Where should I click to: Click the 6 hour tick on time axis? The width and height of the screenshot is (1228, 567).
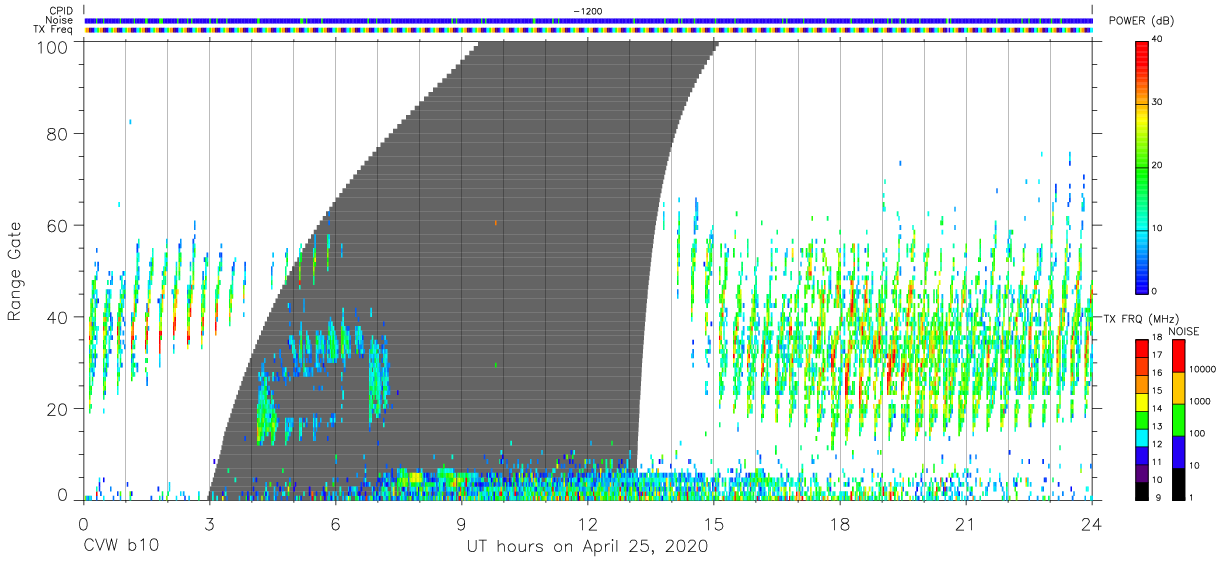click(335, 523)
